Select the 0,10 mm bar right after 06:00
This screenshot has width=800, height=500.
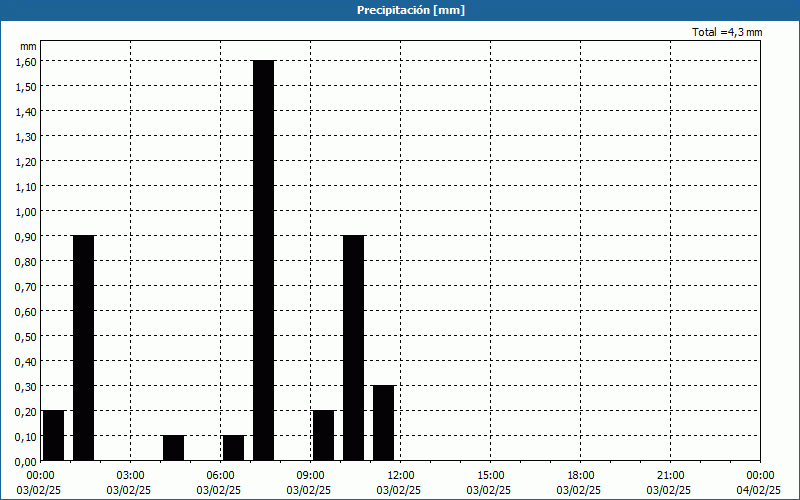pyautogui.click(x=233, y=448)
